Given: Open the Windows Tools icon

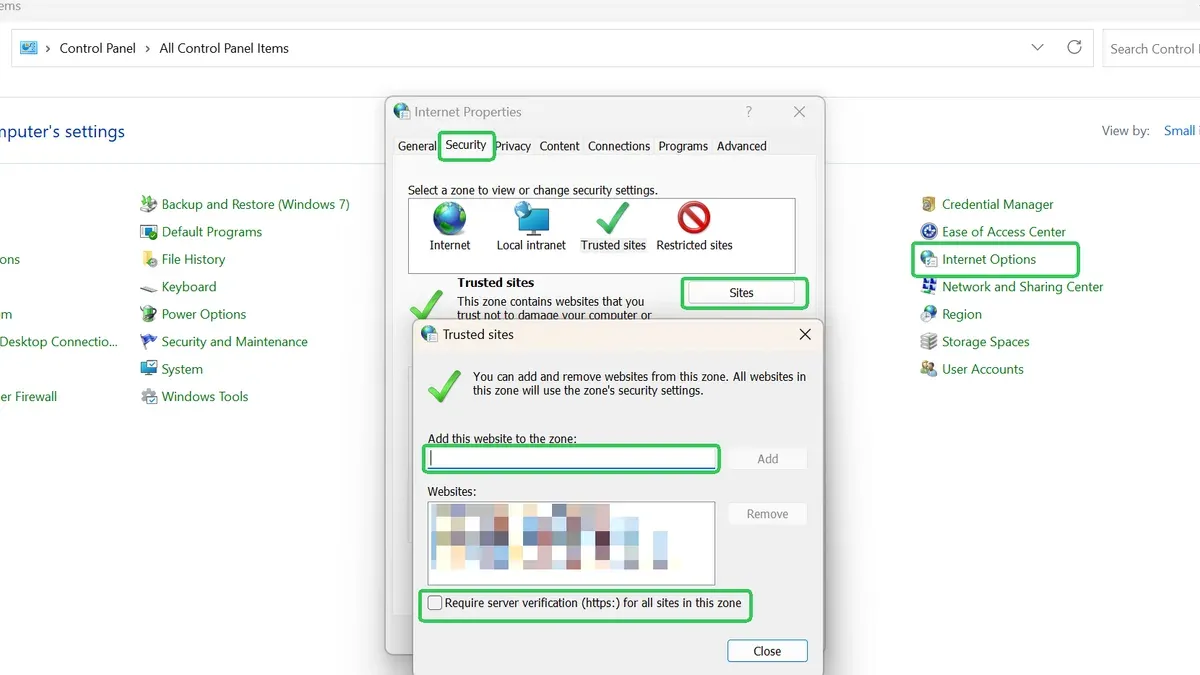Looking at the screenshot, I should click(149, 397).
